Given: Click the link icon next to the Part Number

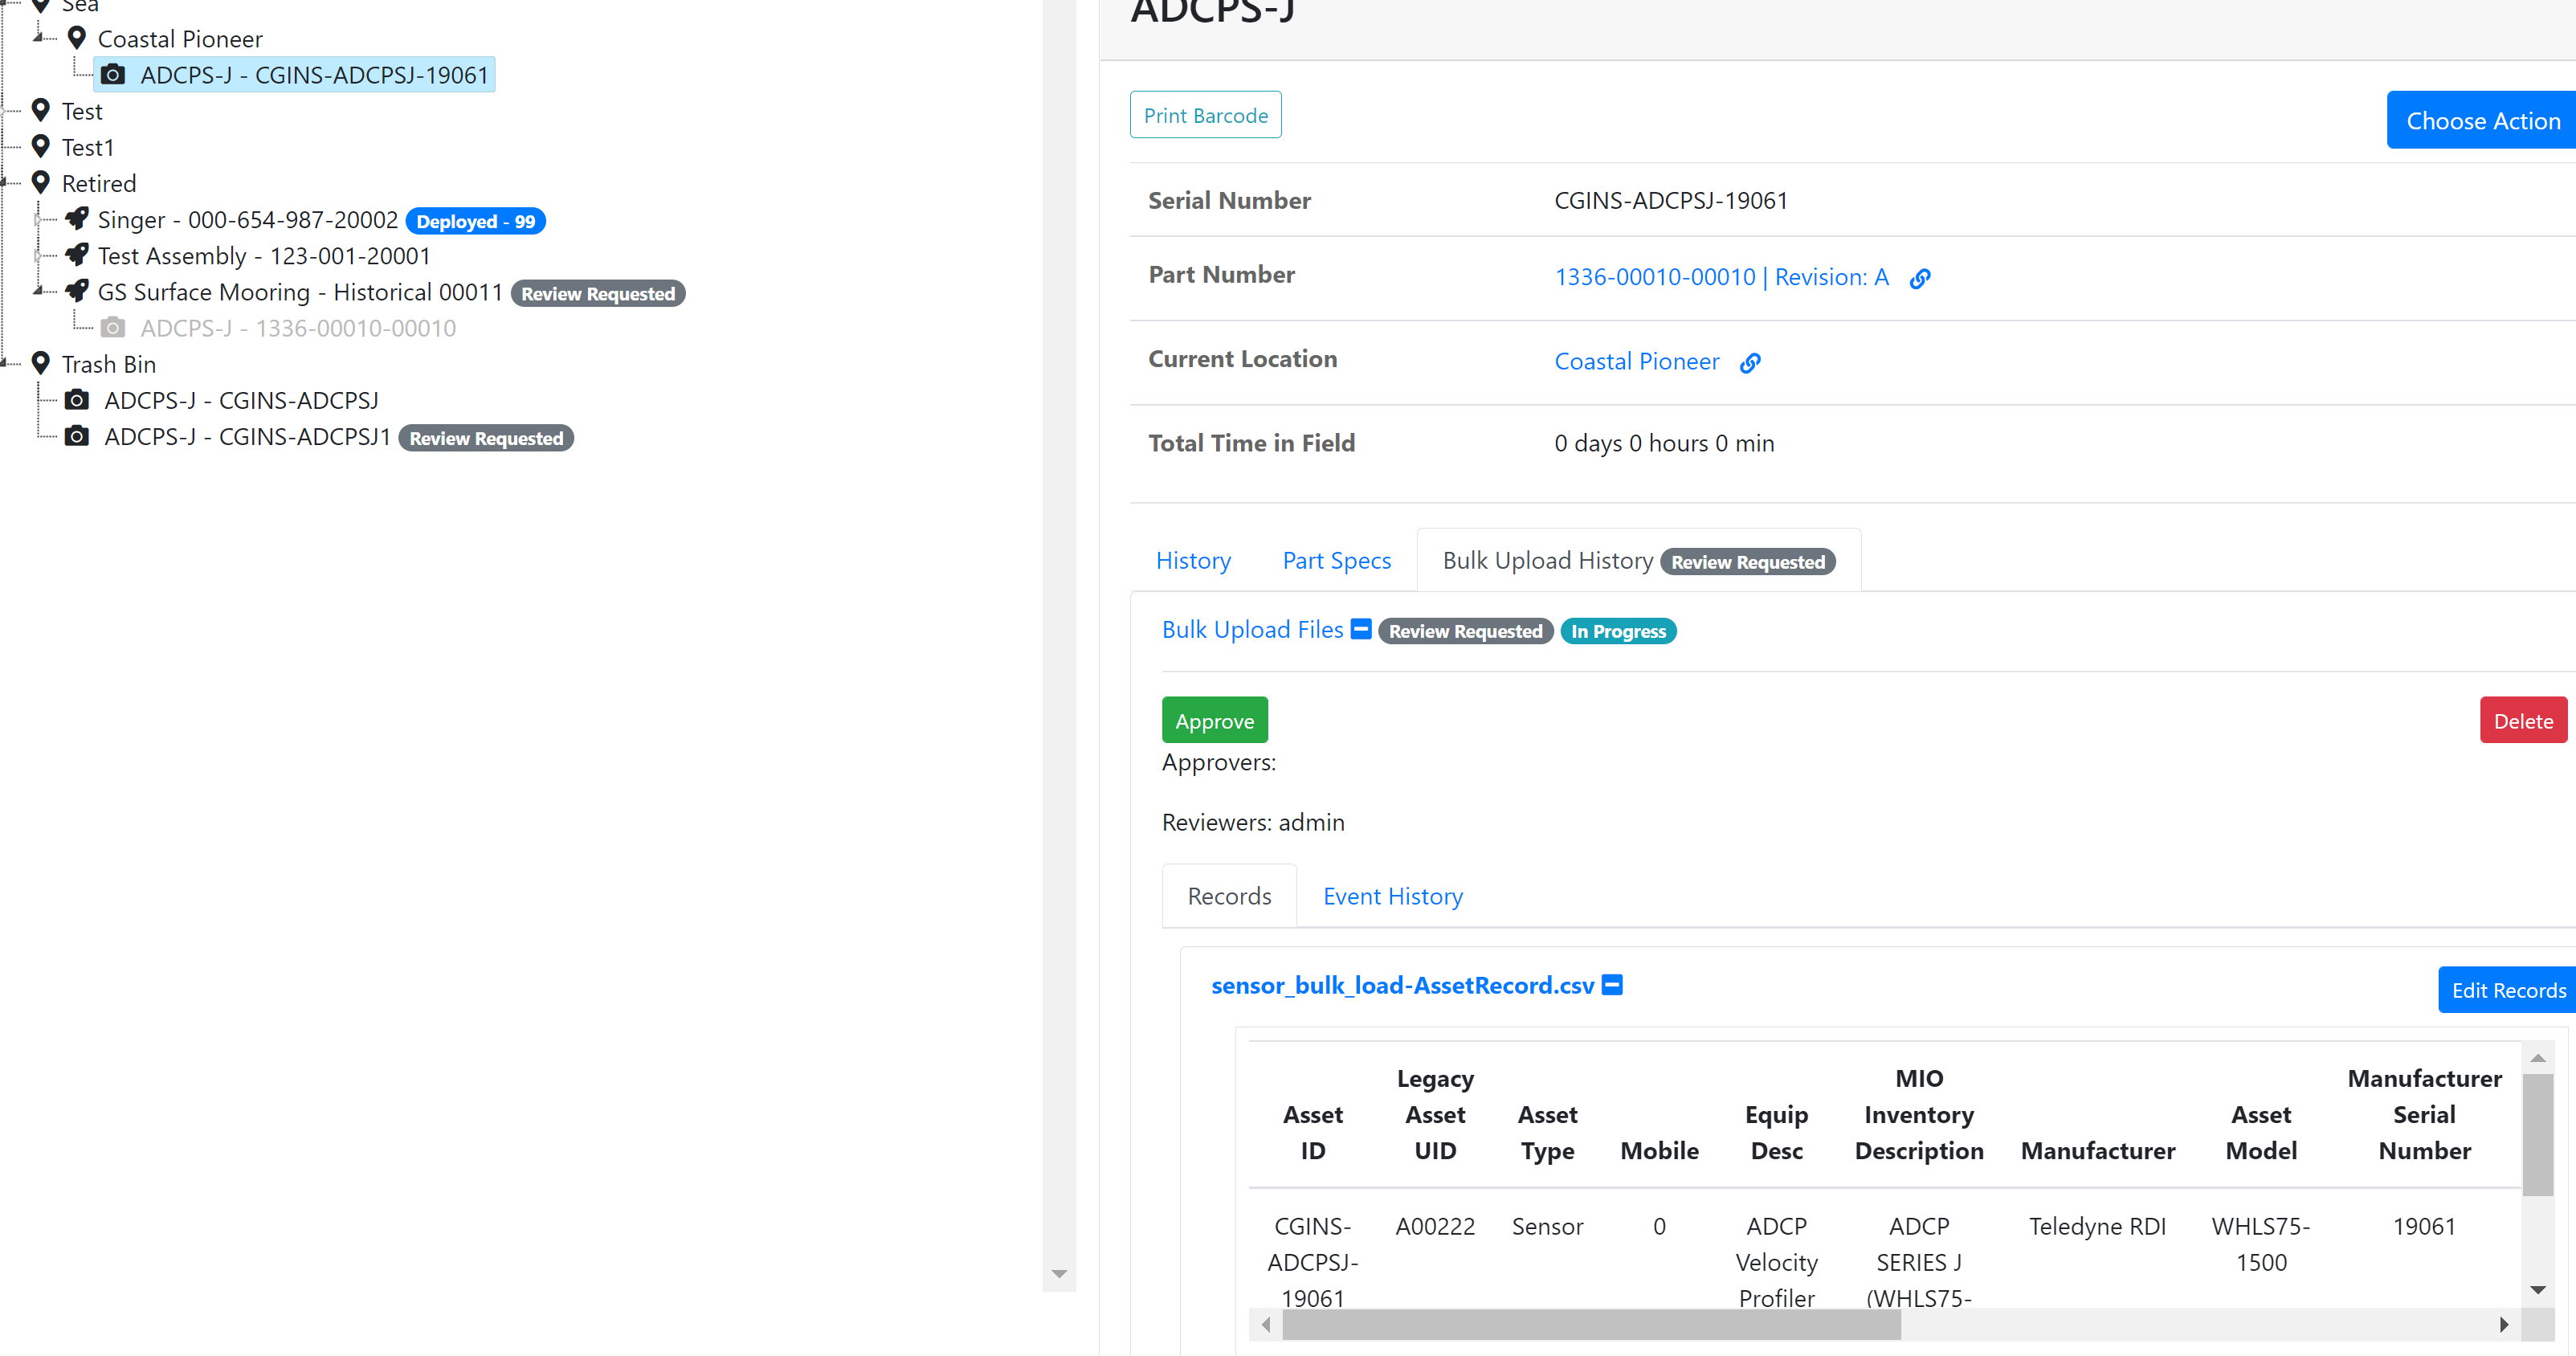Looking at the screenshot, I should 1921,278.
